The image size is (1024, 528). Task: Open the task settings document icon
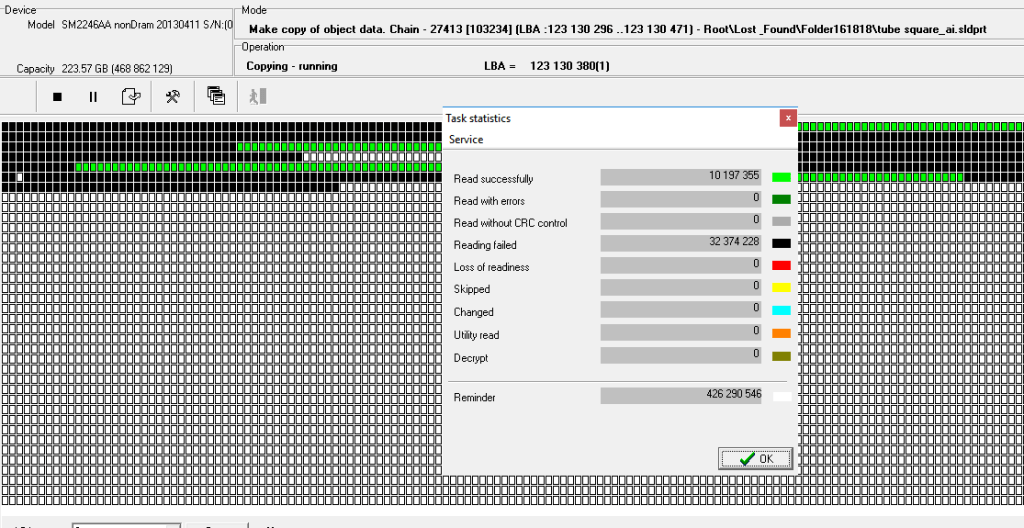click(130, 97)
